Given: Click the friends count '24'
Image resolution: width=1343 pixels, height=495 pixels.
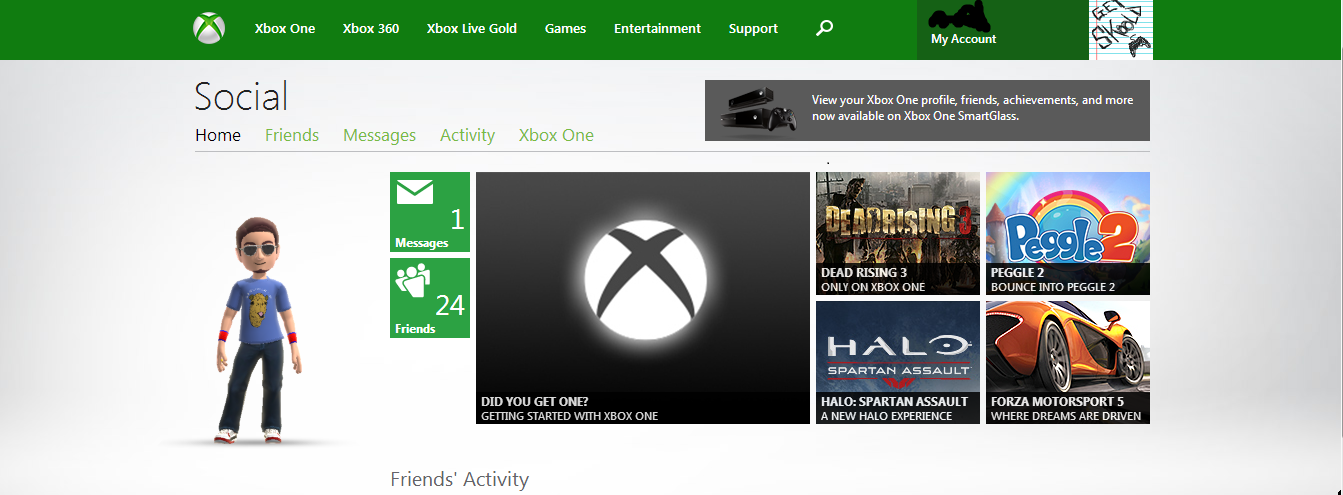Looking at the screenshot, I should point(450,305).
